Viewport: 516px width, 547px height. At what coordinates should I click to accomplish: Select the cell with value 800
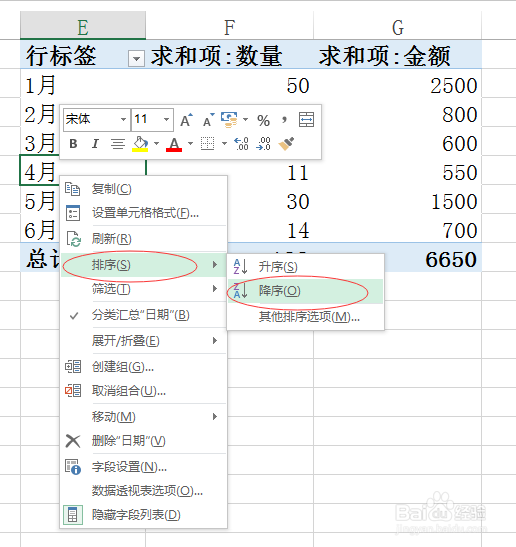[x=397, y=112]
